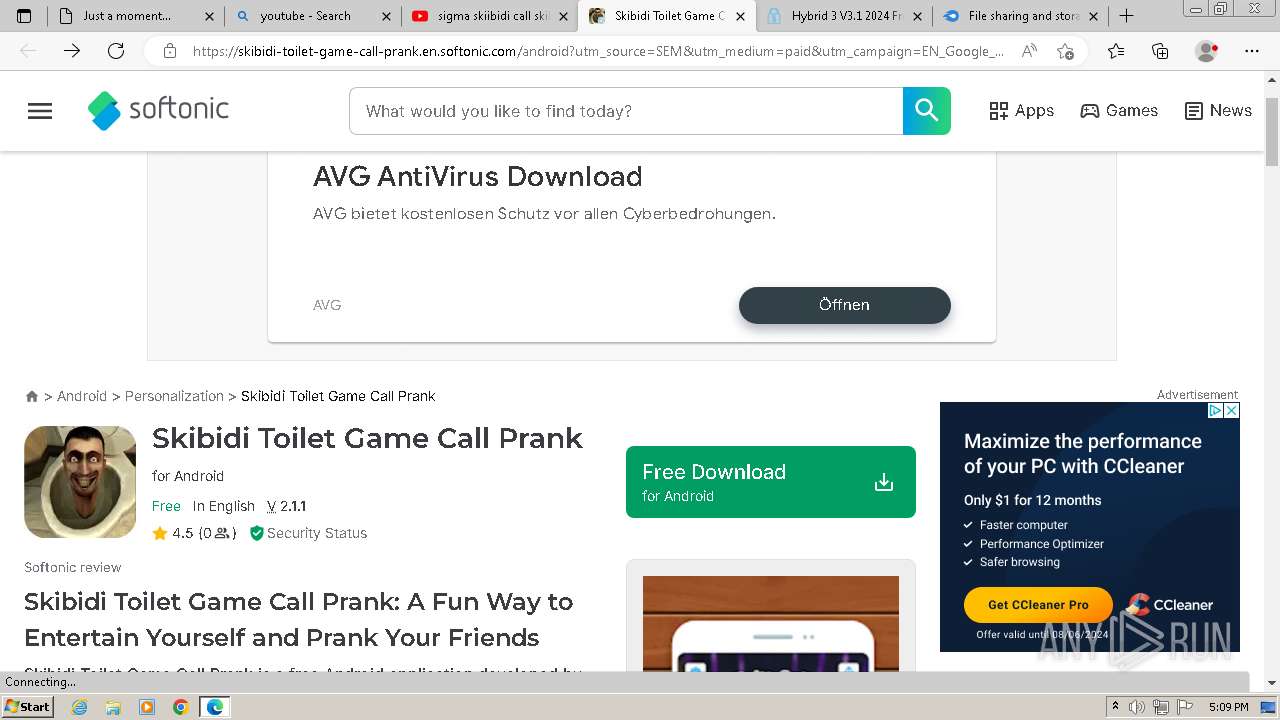The height and width of the screenshot is (720, 1280).
Task: Open the Softonic hamburger menu
Action: [40, 111]
